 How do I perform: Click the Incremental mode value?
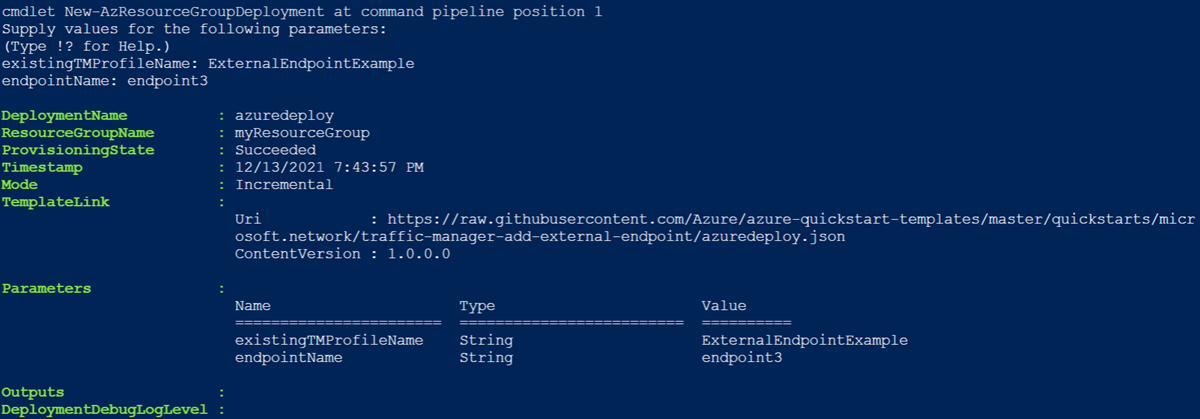(x=284, y=185)
